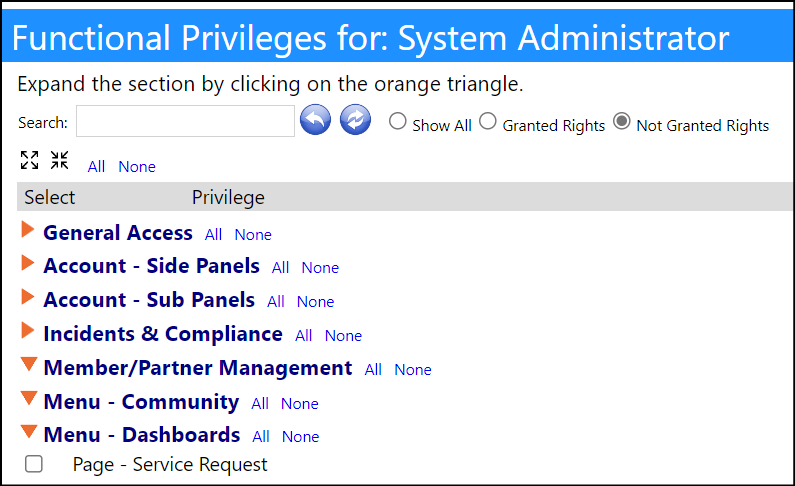
Task: Expand the Account - Side Panels triangle
Action: click(28, 263)
